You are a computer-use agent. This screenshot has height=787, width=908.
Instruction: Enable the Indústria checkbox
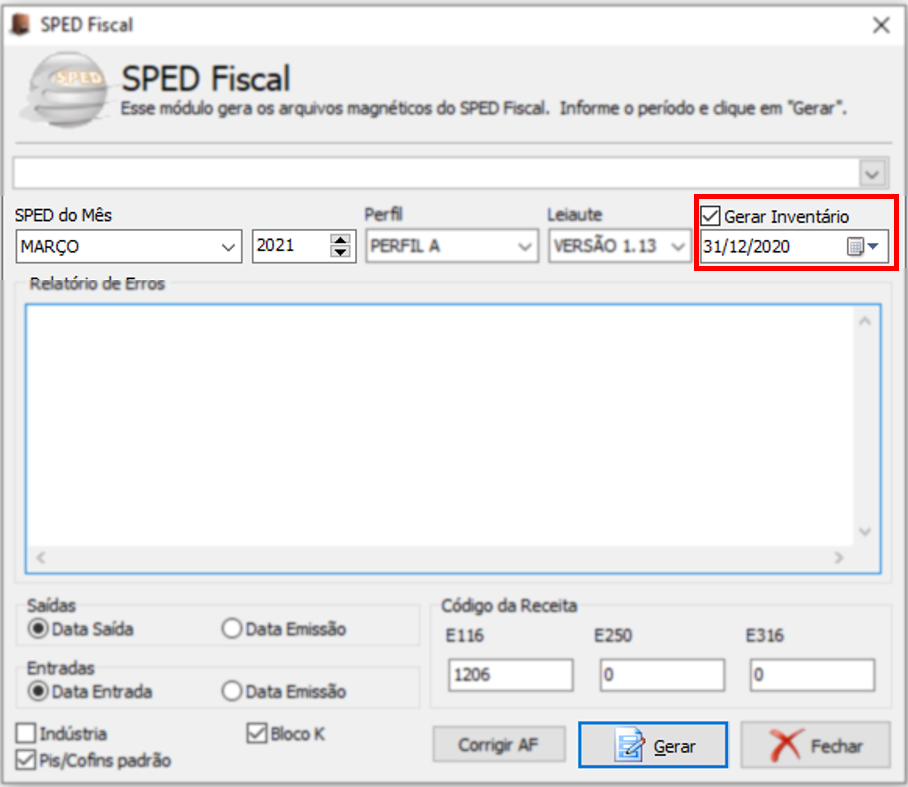(26, 734)
